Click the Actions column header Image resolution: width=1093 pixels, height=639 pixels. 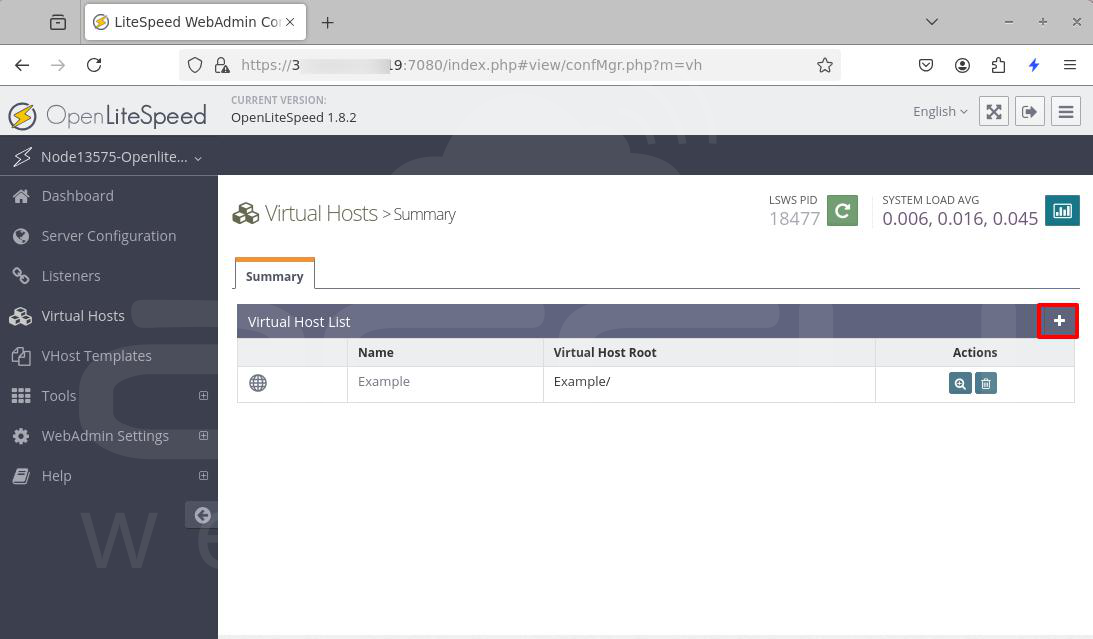(974, 353)
